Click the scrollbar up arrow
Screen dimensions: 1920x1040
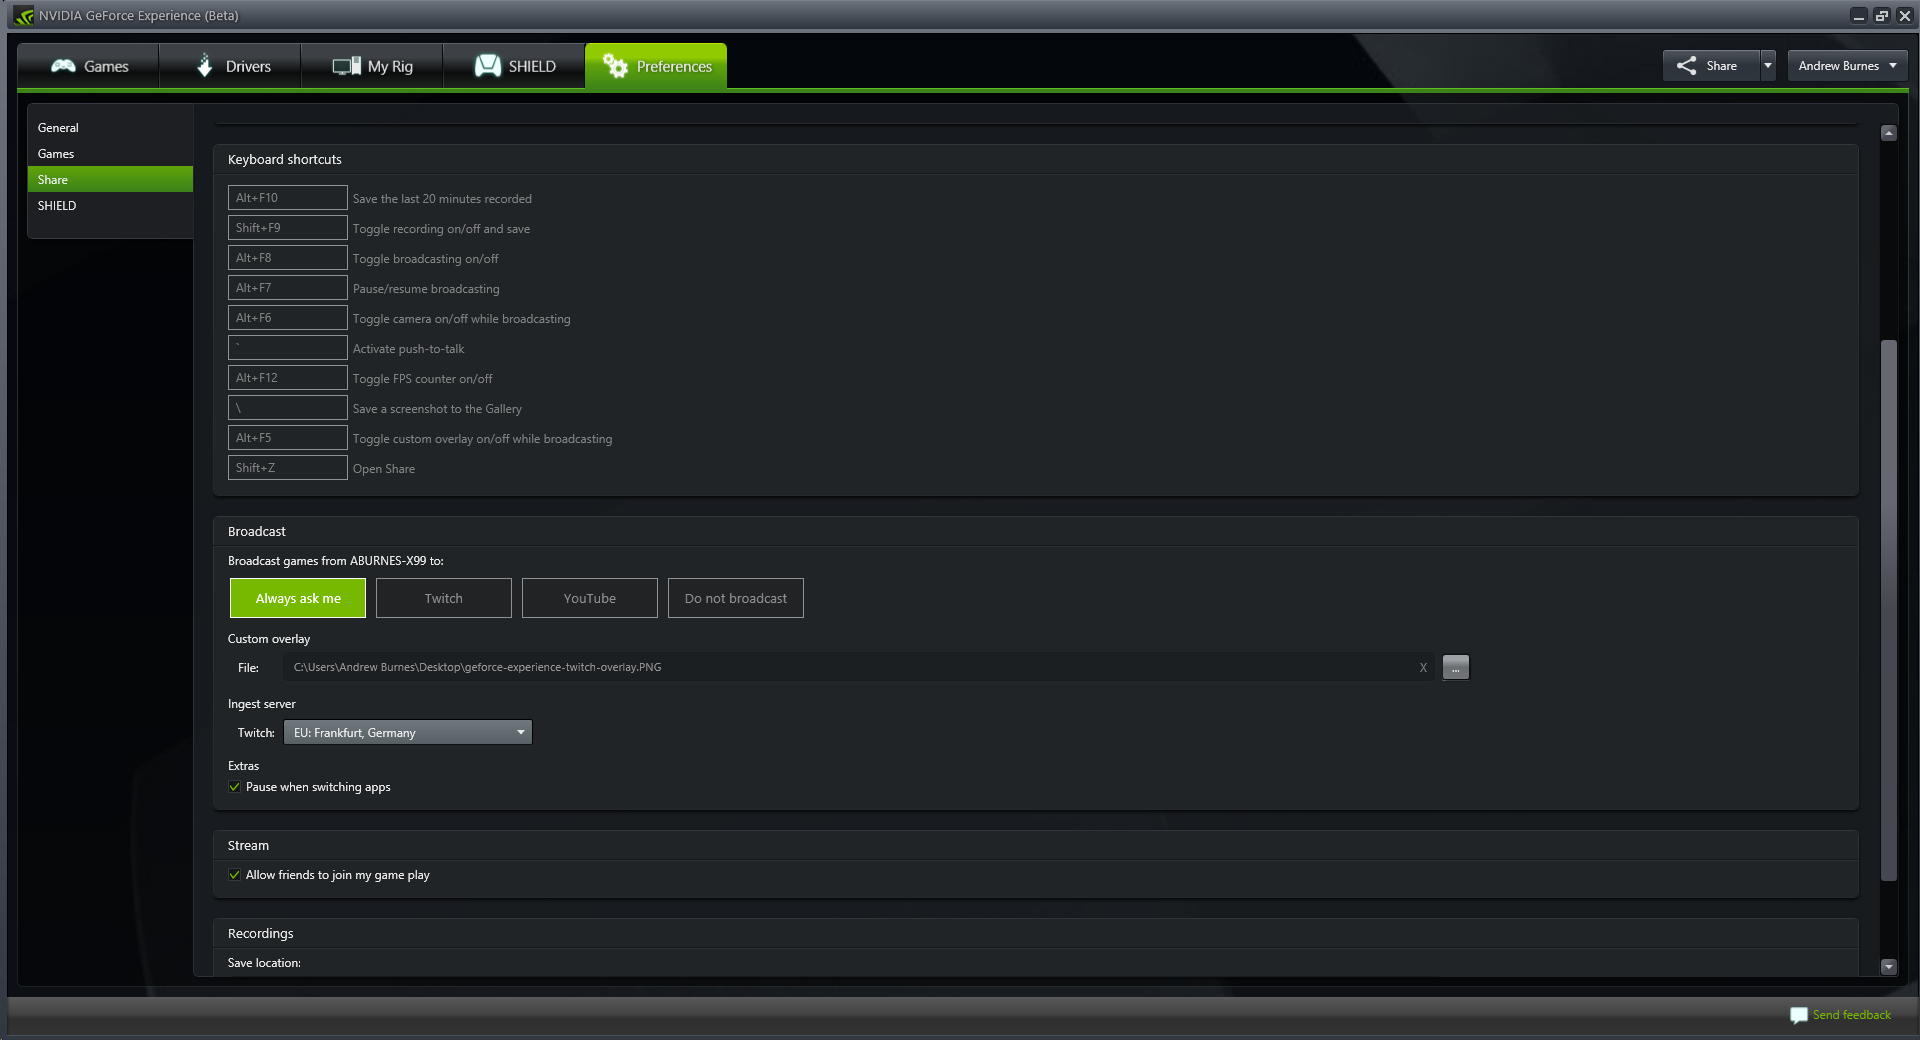[x=1889, y=133]
